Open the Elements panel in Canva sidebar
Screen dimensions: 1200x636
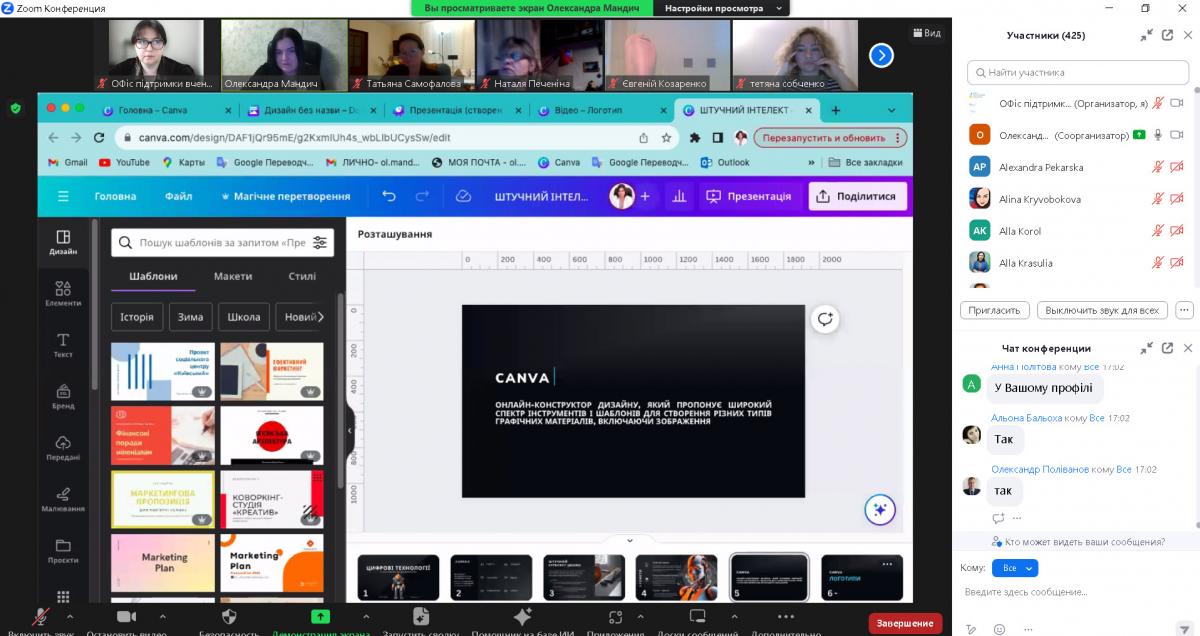coord(63,293)
